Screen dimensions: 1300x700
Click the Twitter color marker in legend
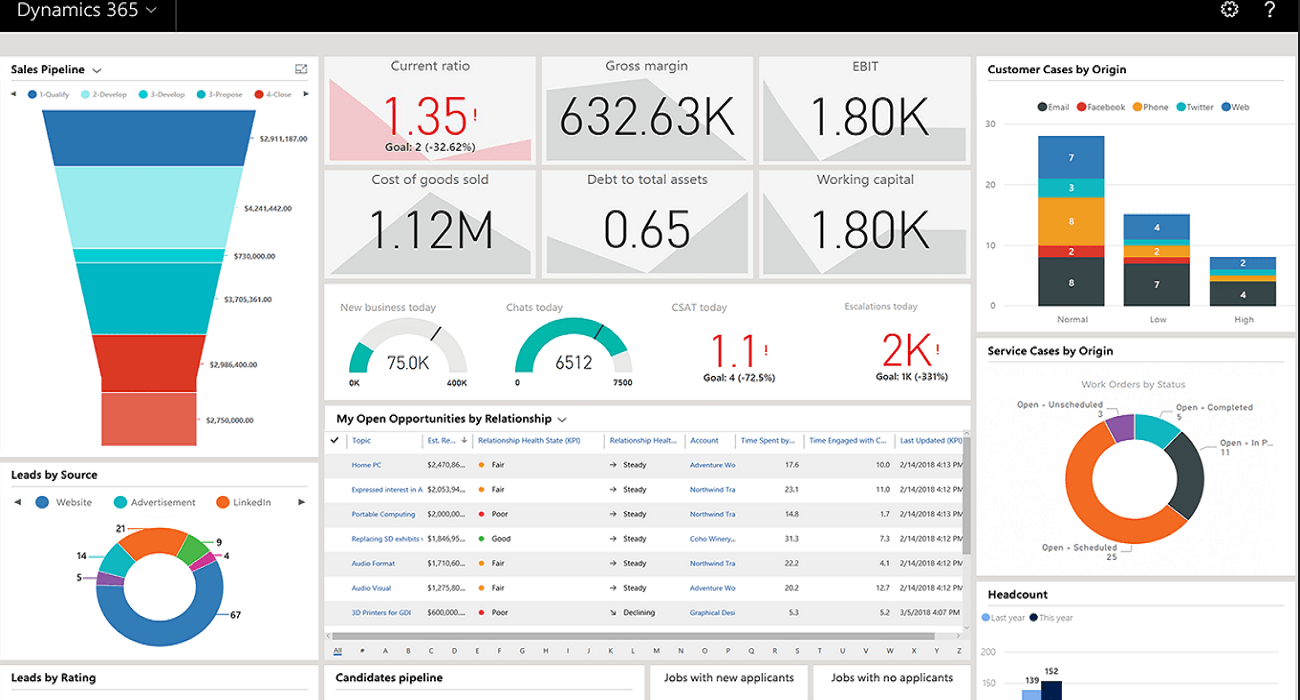tap(1181, 107)
